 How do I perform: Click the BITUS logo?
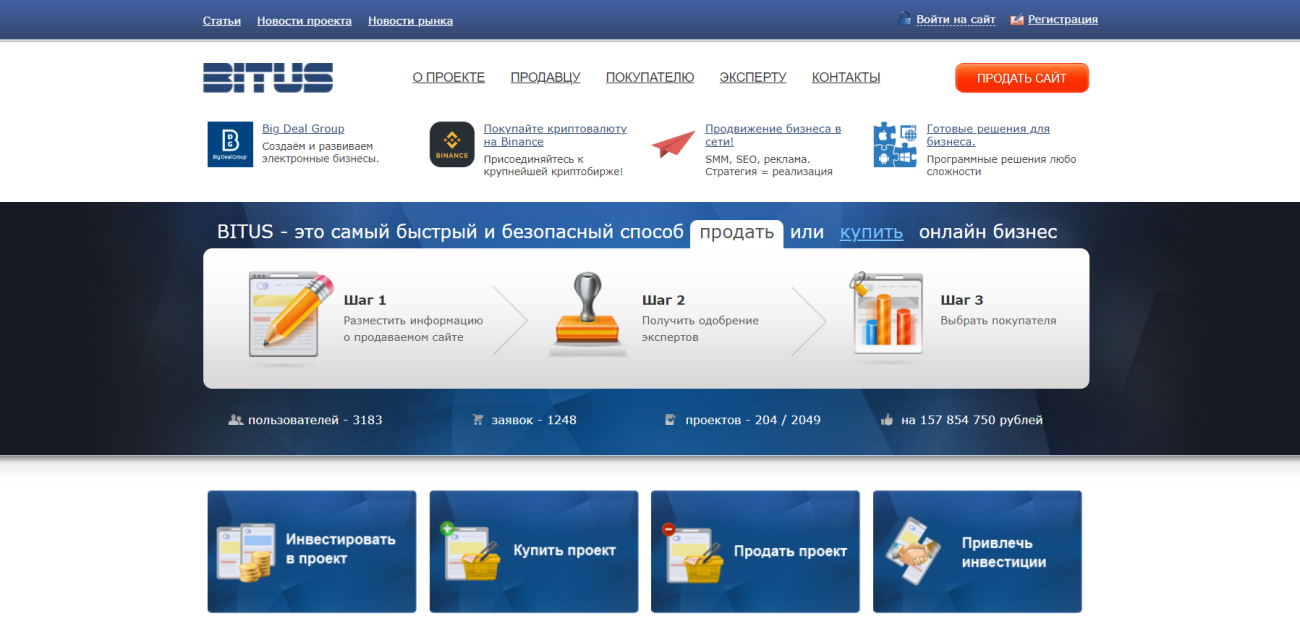coord(268,78)
